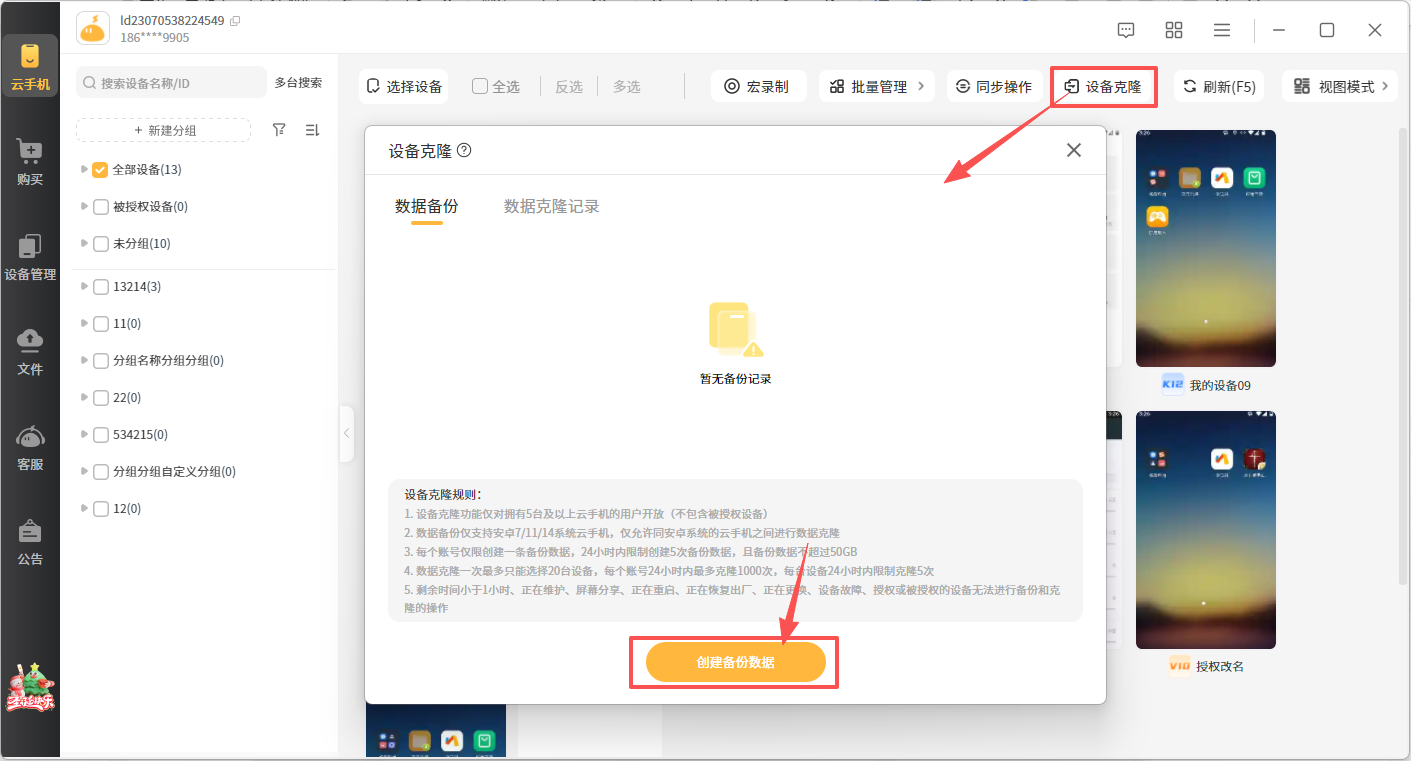Click the 创建备份数据 button

735,662
